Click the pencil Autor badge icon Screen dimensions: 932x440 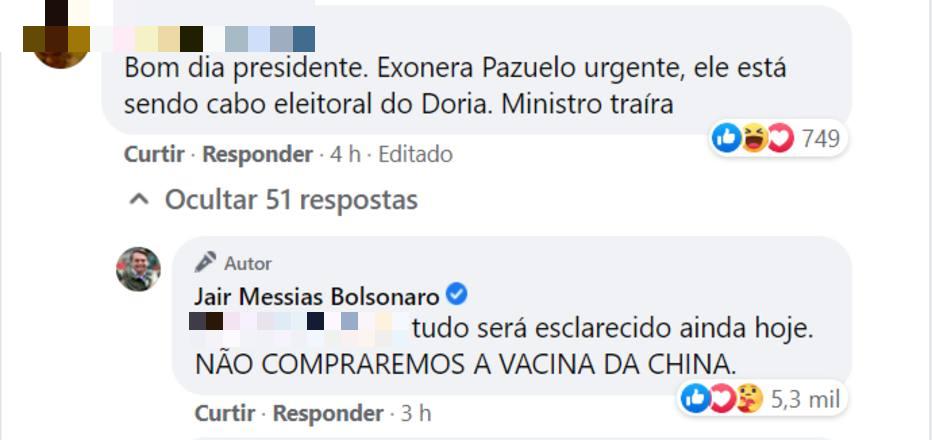pyautogui.click(x=205, y=262)
